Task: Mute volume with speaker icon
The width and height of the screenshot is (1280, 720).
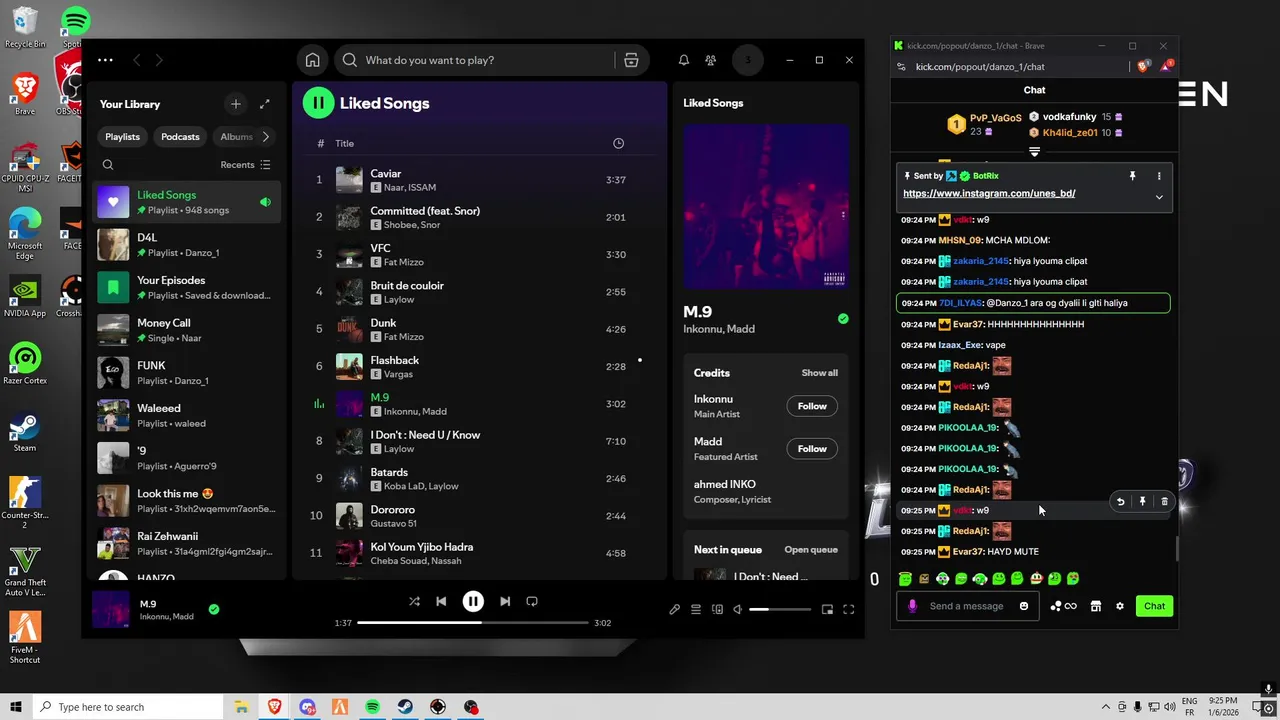Action: tap(738, 609)
